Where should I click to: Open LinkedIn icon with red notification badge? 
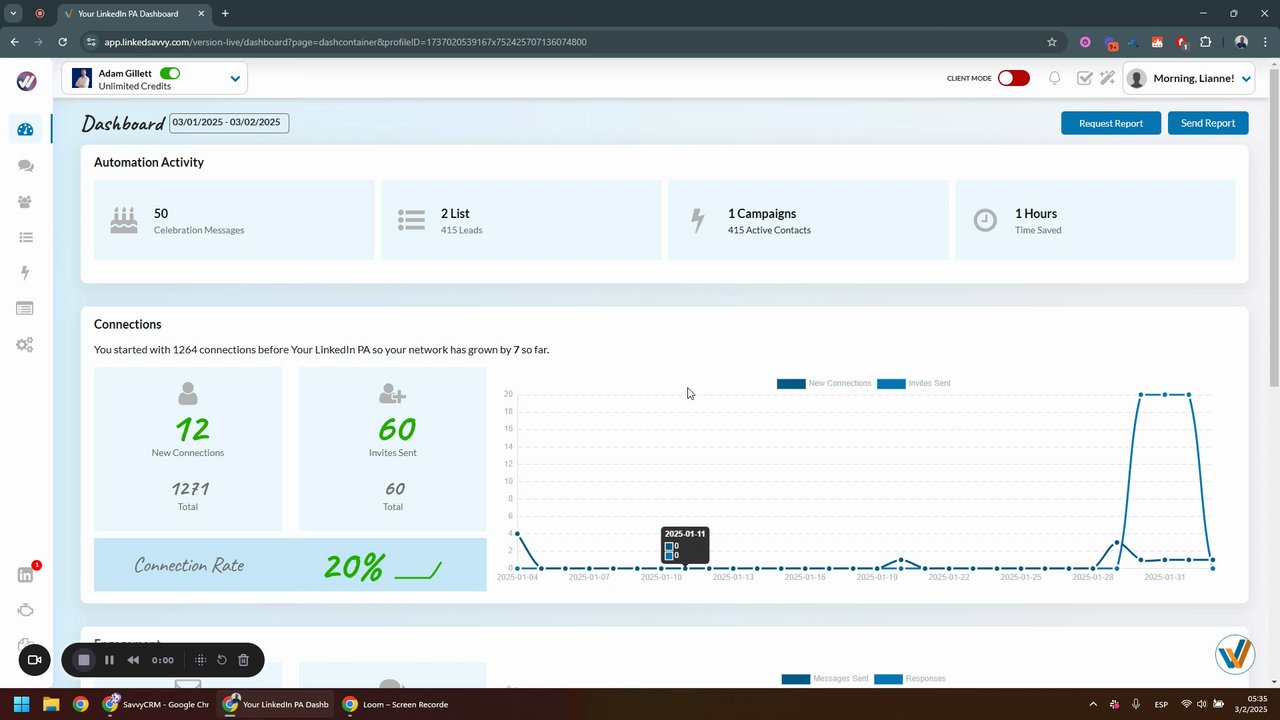click(x=27, y=574)
